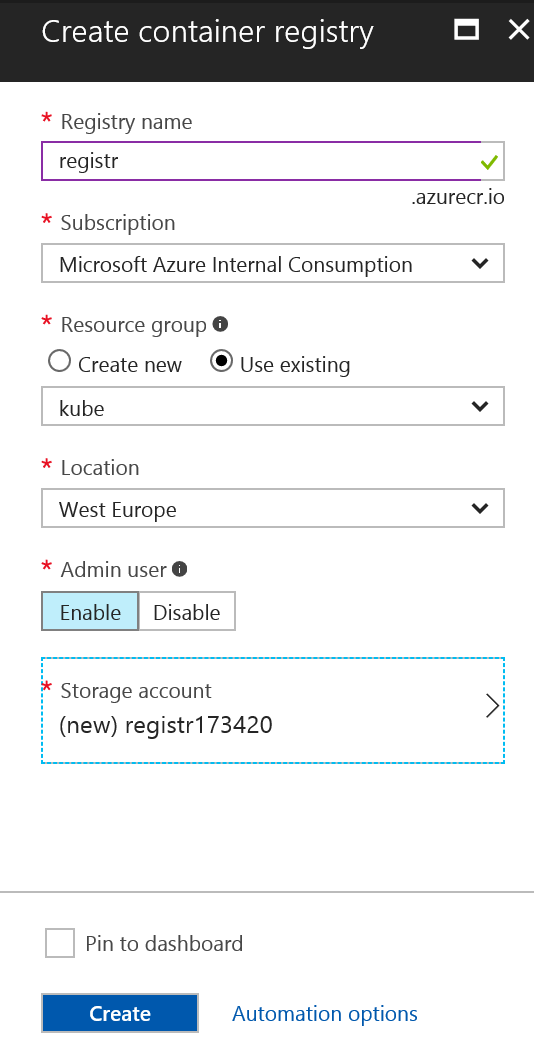This screenshot has height=1051, width=534.
Task: Open the Microsoft Azure Internal Consumption dropdown
Action: pos(273,263)
